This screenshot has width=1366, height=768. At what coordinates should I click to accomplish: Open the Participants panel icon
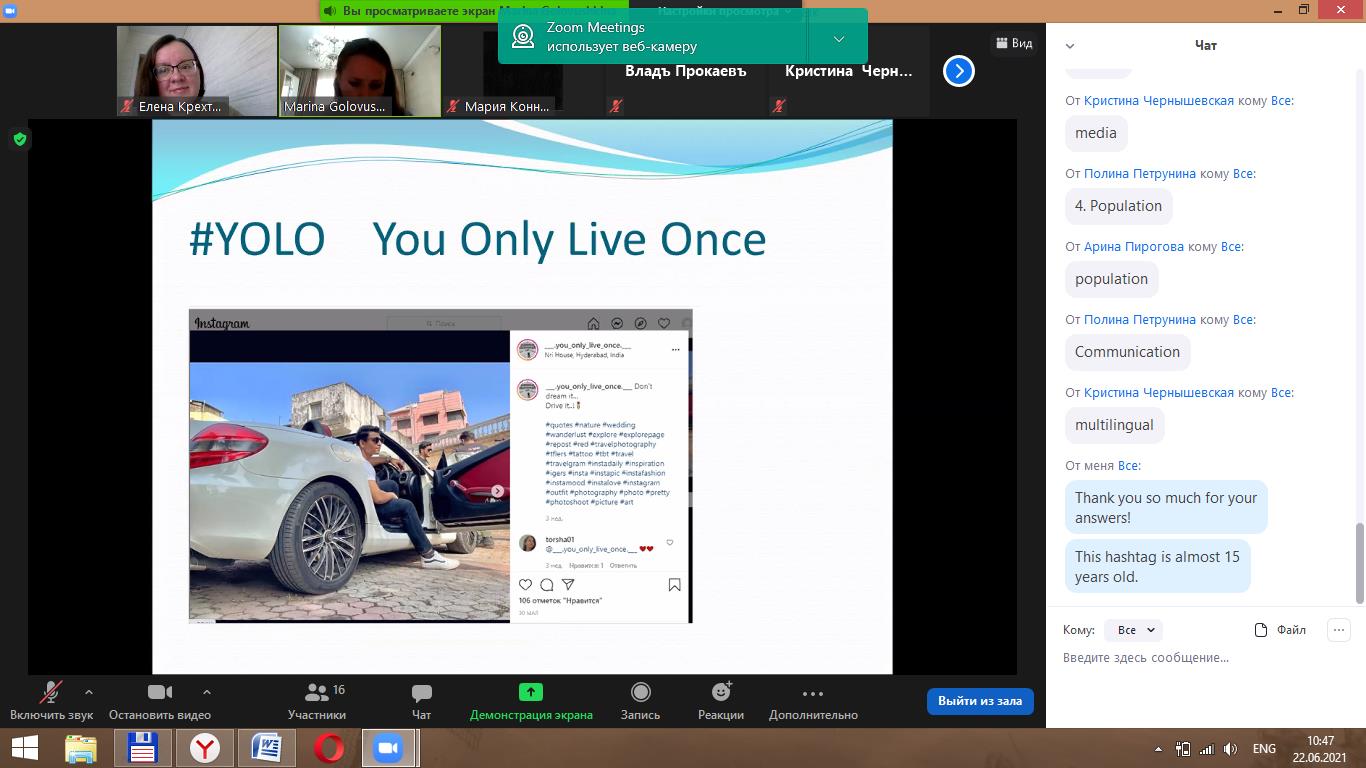coord(317,693)
